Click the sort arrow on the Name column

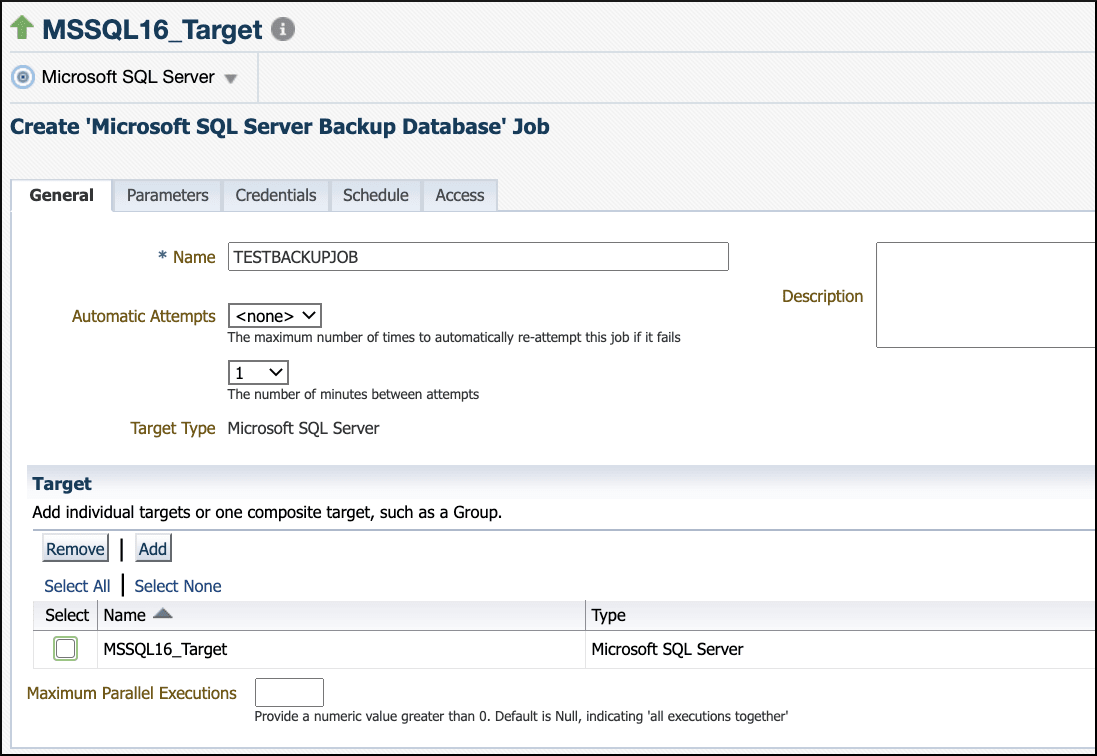click(164, 615)
